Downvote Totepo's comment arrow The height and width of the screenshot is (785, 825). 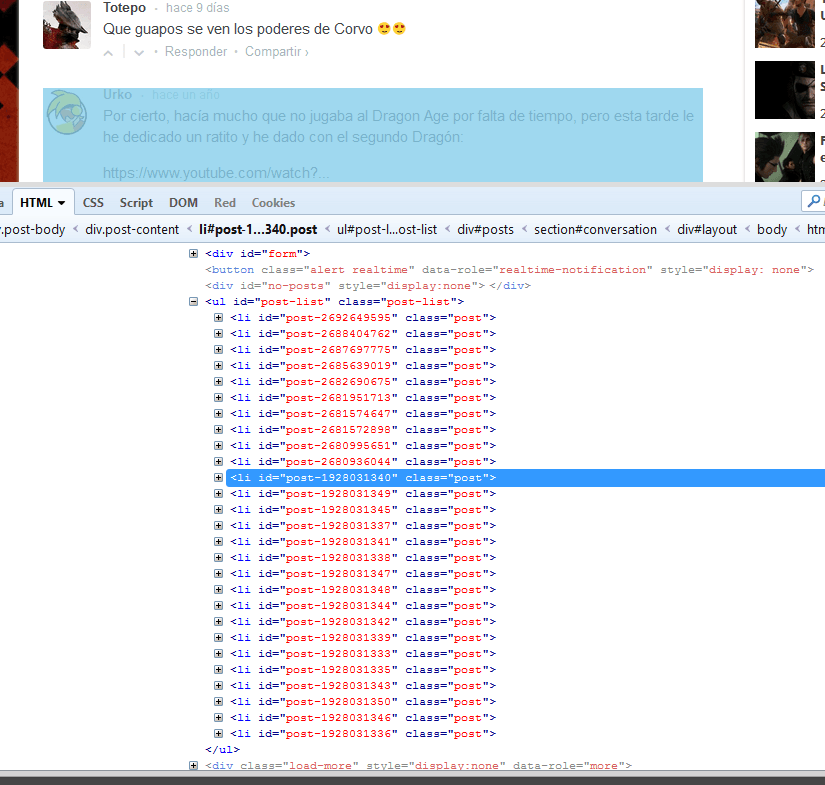click(139, 53)
